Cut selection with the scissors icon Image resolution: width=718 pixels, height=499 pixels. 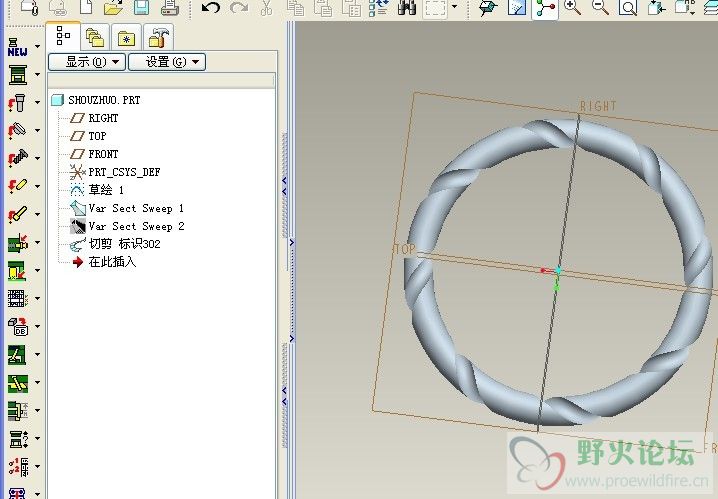click(266, 7)
